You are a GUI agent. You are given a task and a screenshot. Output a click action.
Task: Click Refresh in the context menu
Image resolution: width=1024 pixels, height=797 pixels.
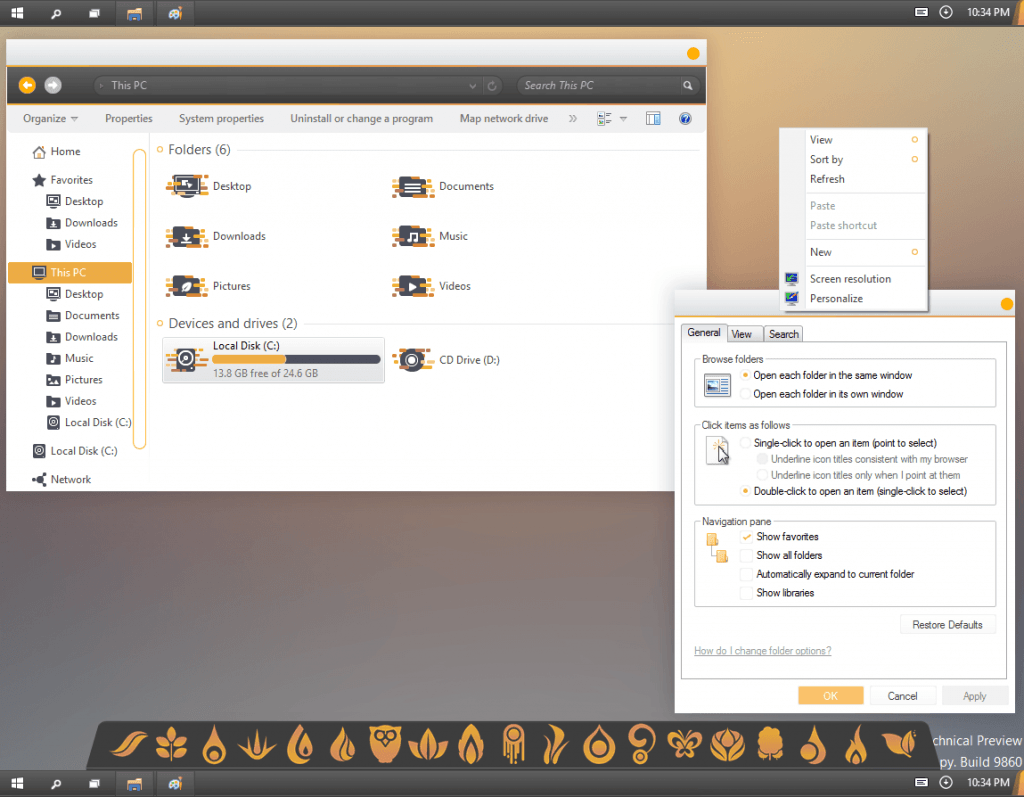pos(828,179)
